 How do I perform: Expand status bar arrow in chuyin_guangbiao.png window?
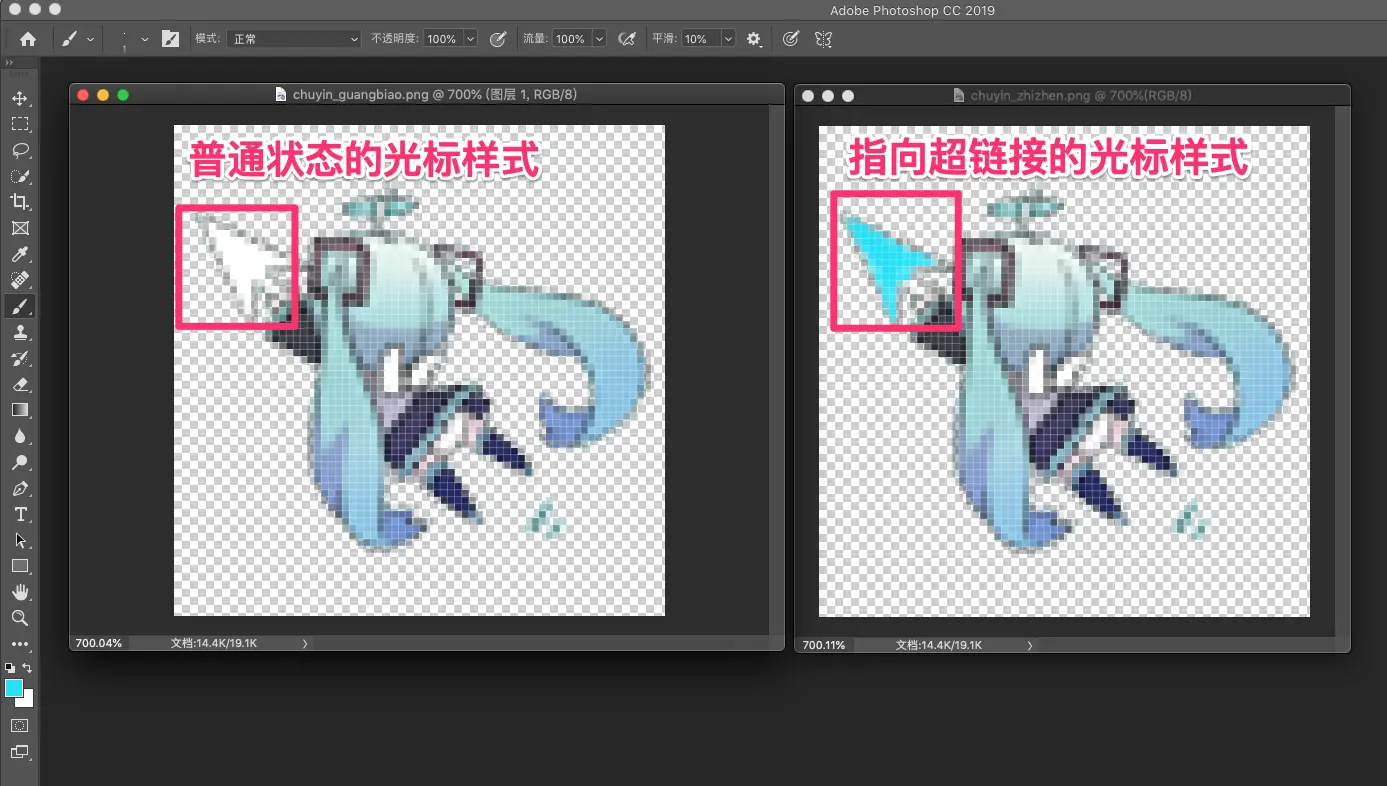pyautogui.click(x=305, y=644)
